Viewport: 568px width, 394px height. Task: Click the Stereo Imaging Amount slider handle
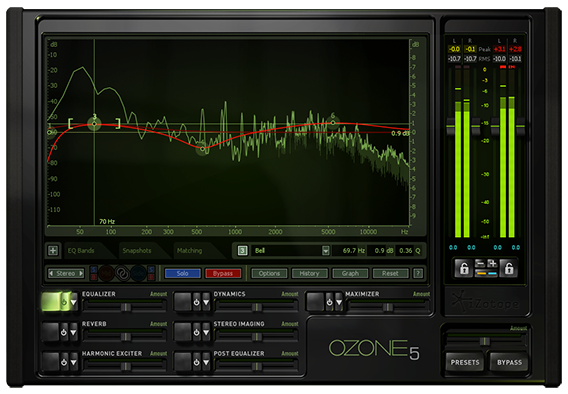tap(257, 337)
